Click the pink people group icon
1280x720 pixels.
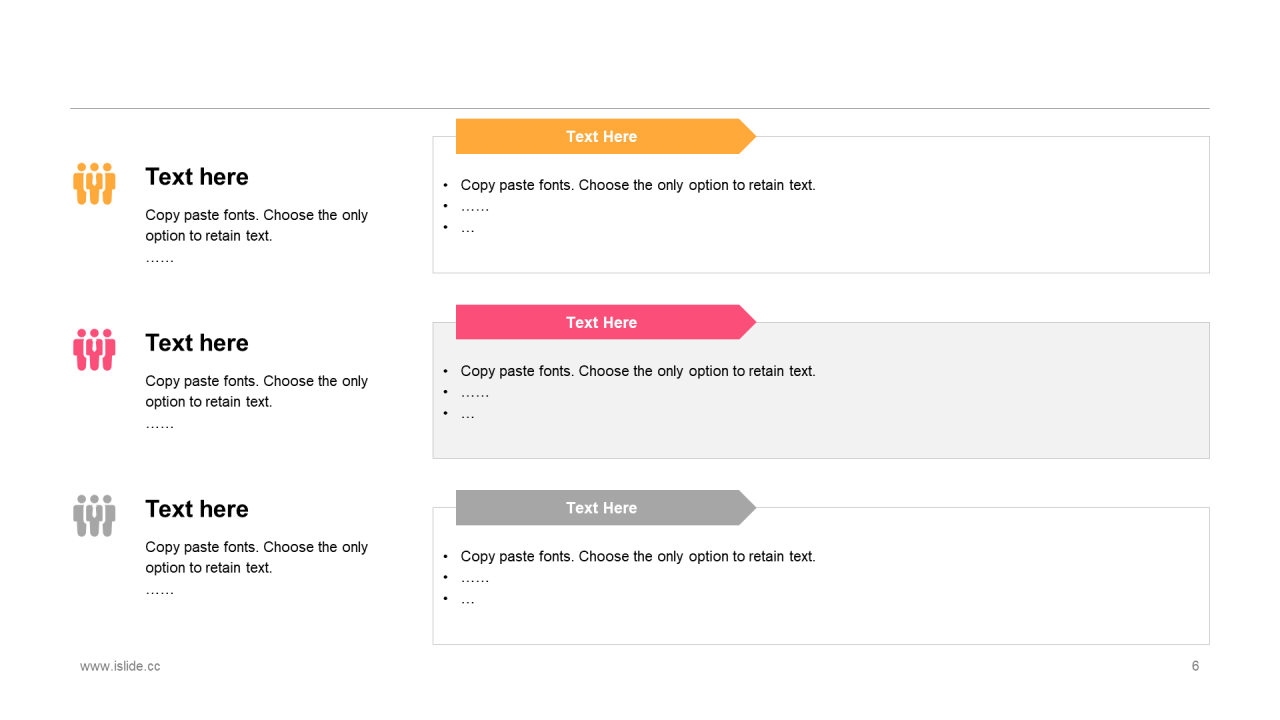(x=94, y=350)
